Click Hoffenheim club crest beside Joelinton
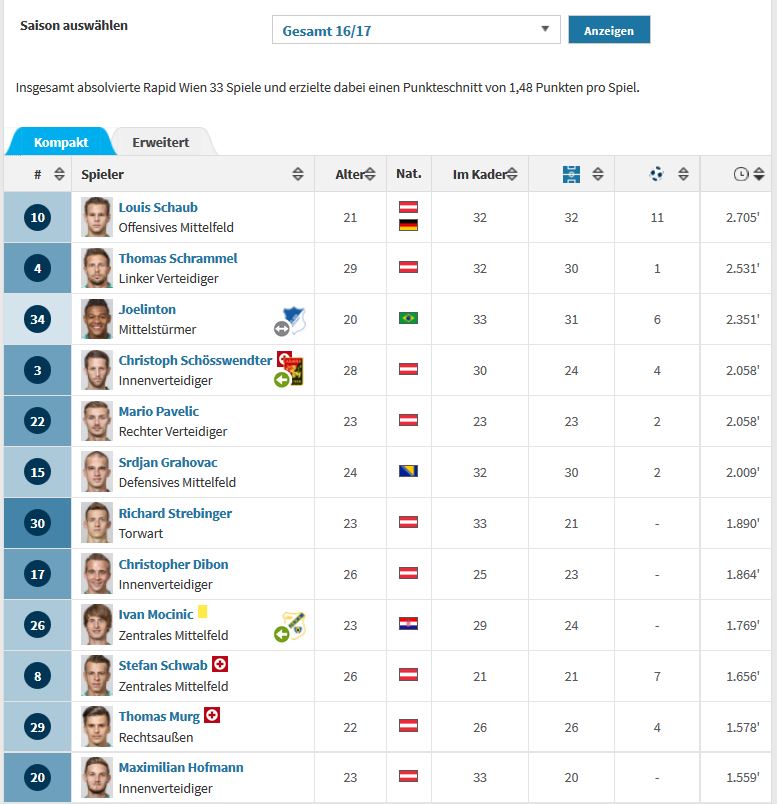 [x=295, y=319]
